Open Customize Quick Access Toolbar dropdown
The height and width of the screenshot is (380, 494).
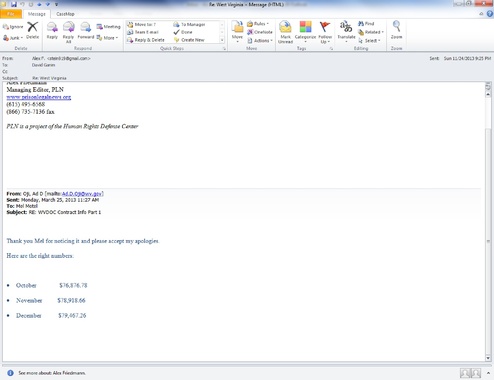point(56,4)
